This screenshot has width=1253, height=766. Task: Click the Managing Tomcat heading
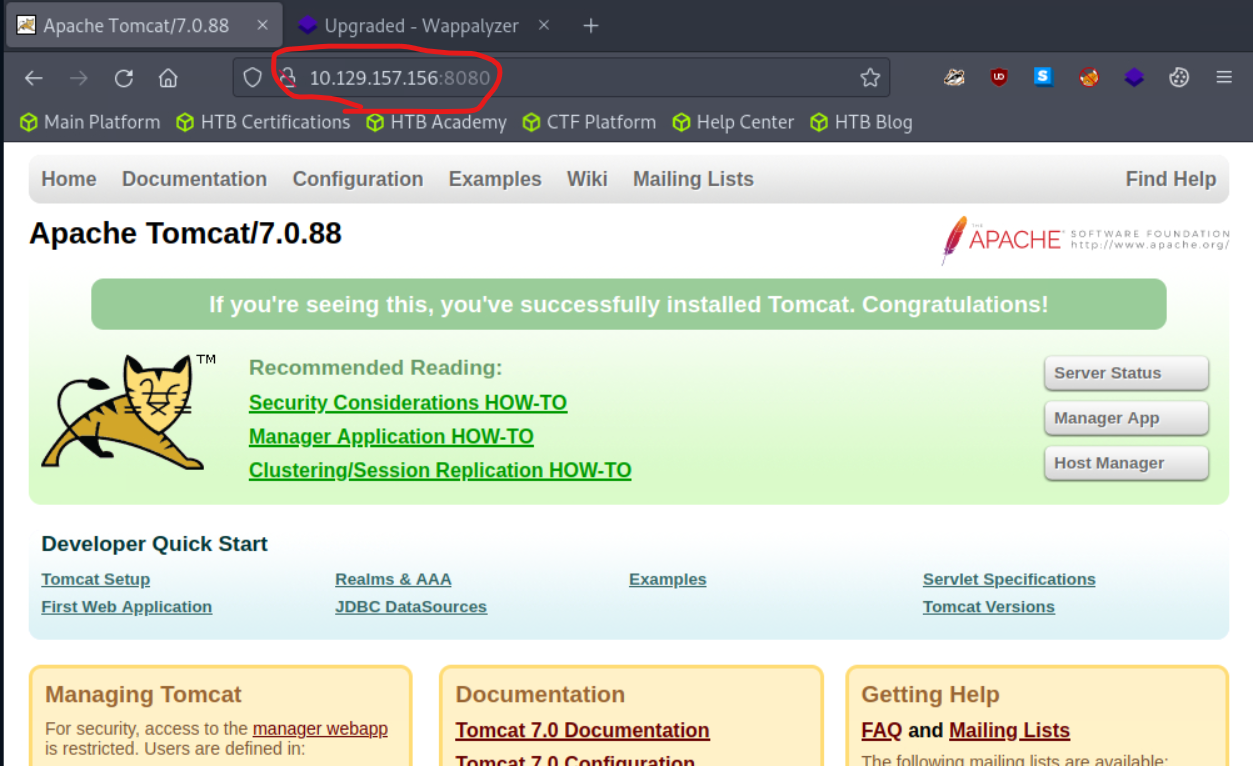(x=144, y=694)
